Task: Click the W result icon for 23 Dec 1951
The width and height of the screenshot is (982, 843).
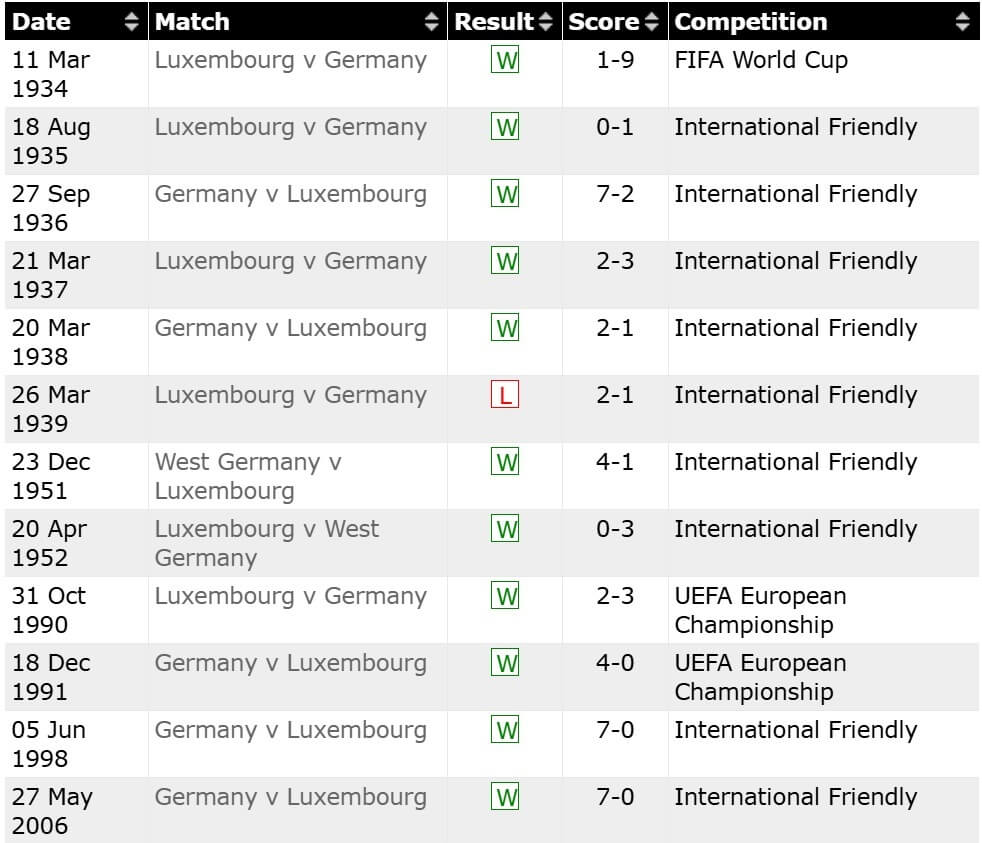Action: tap(506, 462)
